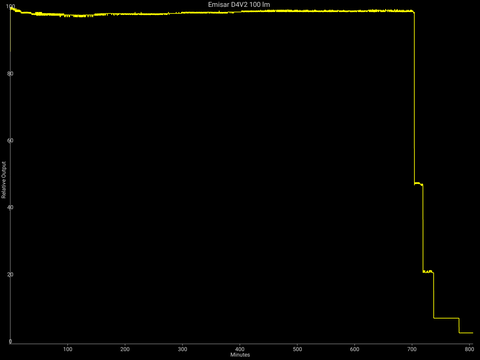Click the 20 label on the output axis
Viewport: 480px width, 360px height.
(10, 275)
